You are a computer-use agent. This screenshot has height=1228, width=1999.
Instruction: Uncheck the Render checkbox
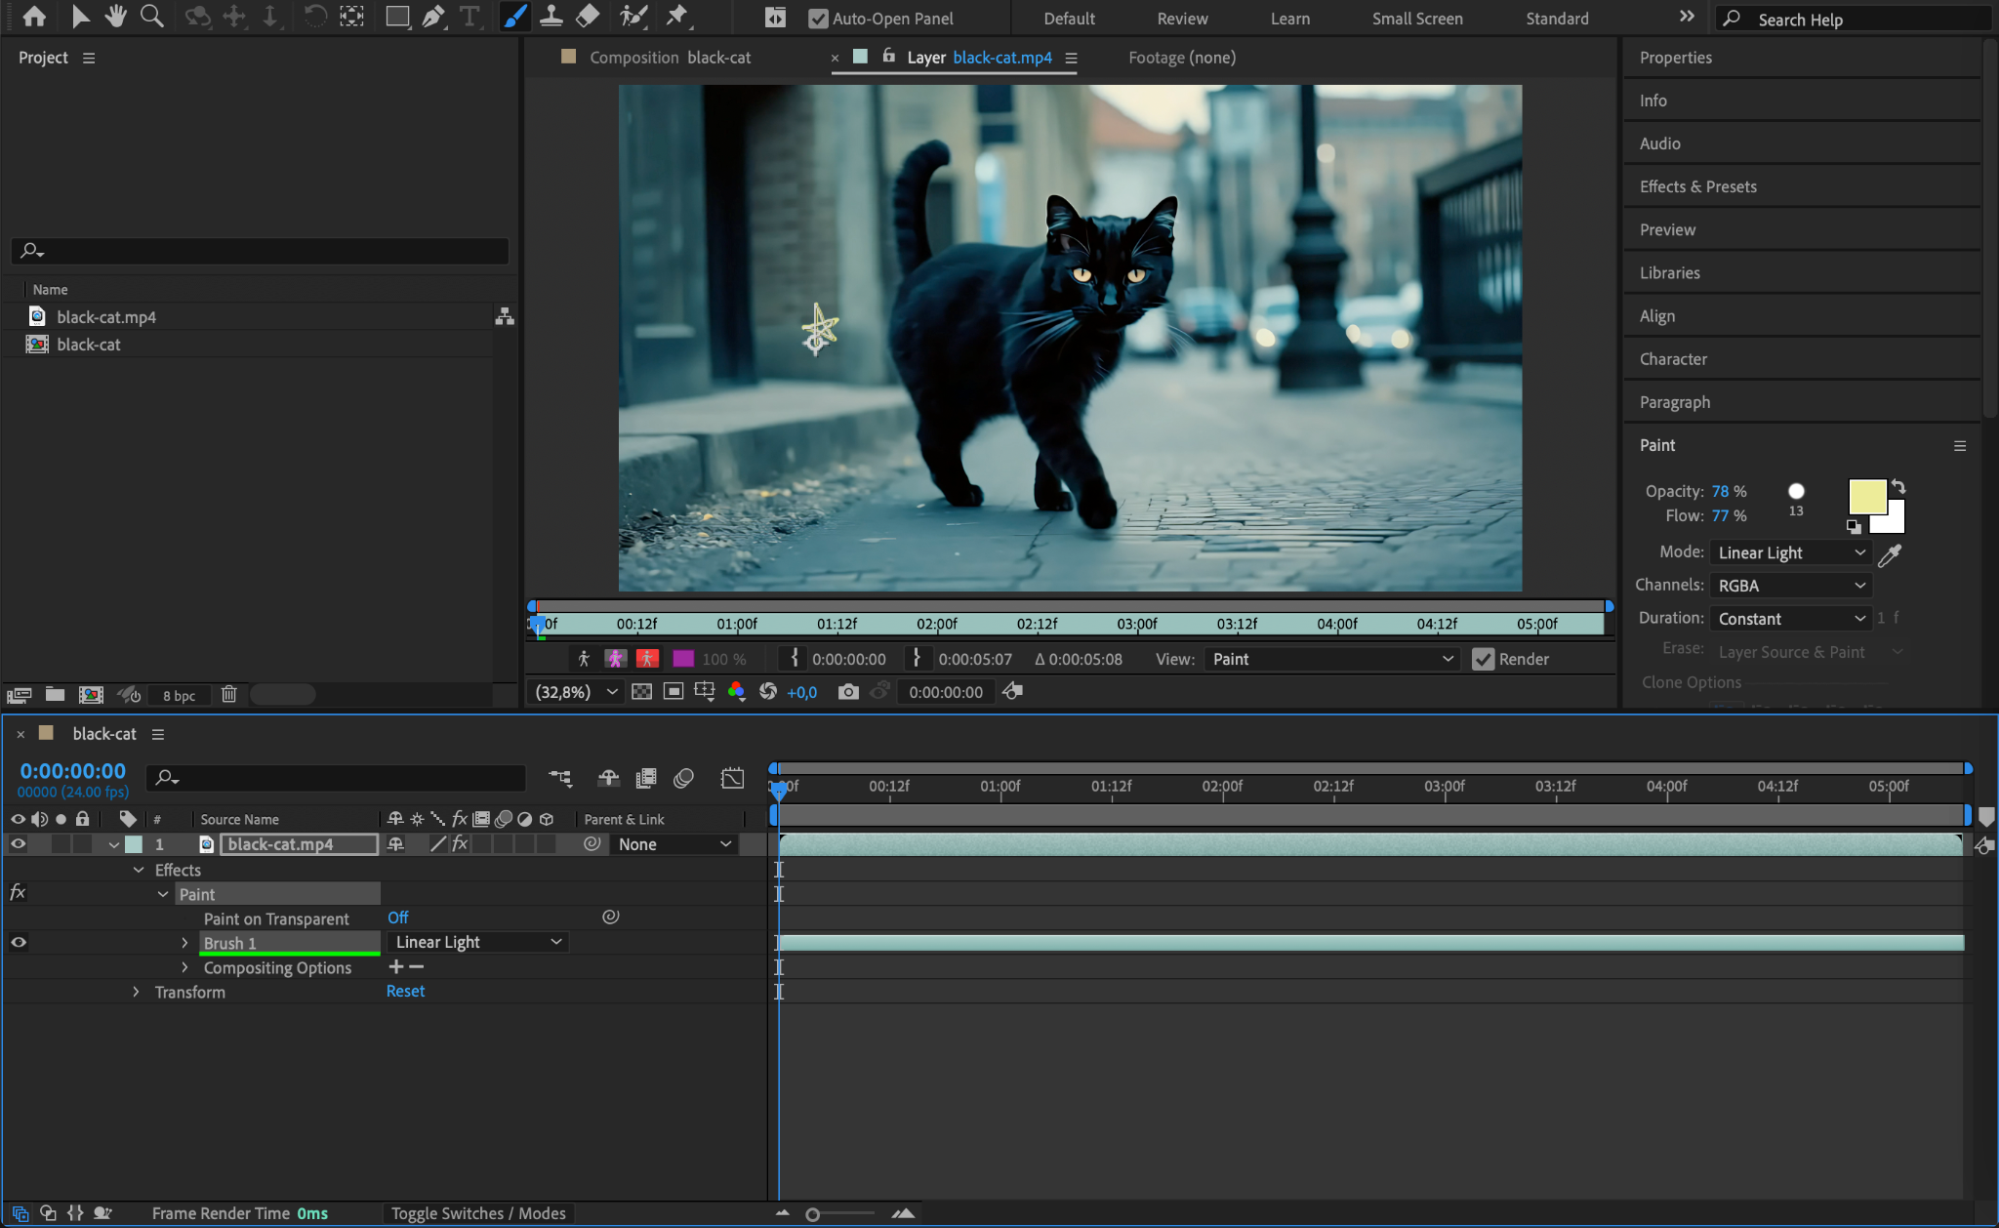click(x=1483, y=659)
